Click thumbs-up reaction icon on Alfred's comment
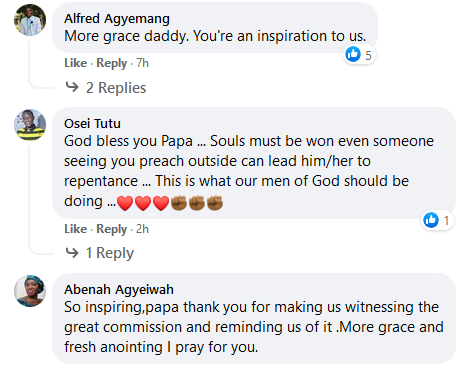 (353, 54)
